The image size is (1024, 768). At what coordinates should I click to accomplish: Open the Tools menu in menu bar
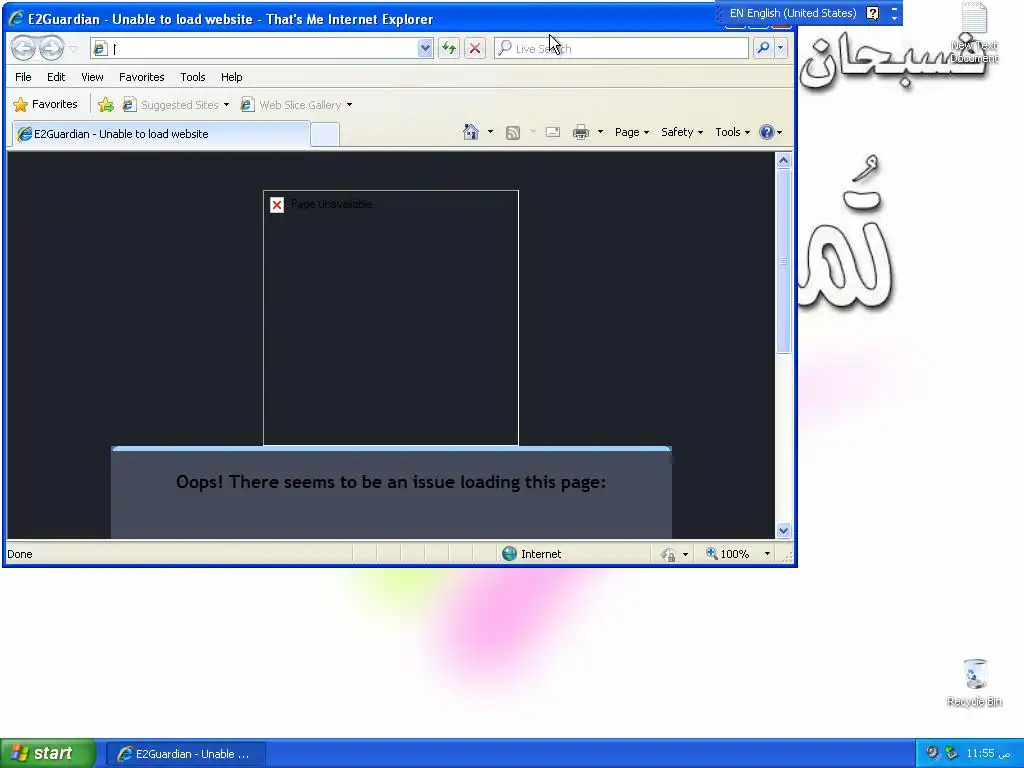[193, 77]
